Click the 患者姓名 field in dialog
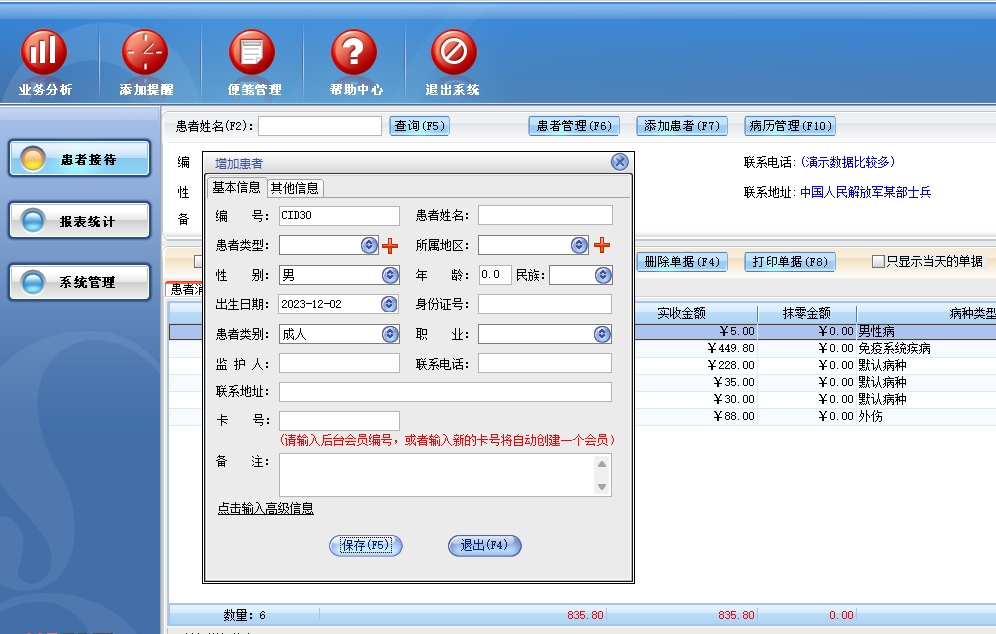Viewport: 996px width, 634px height. click(x=545, y=215)
